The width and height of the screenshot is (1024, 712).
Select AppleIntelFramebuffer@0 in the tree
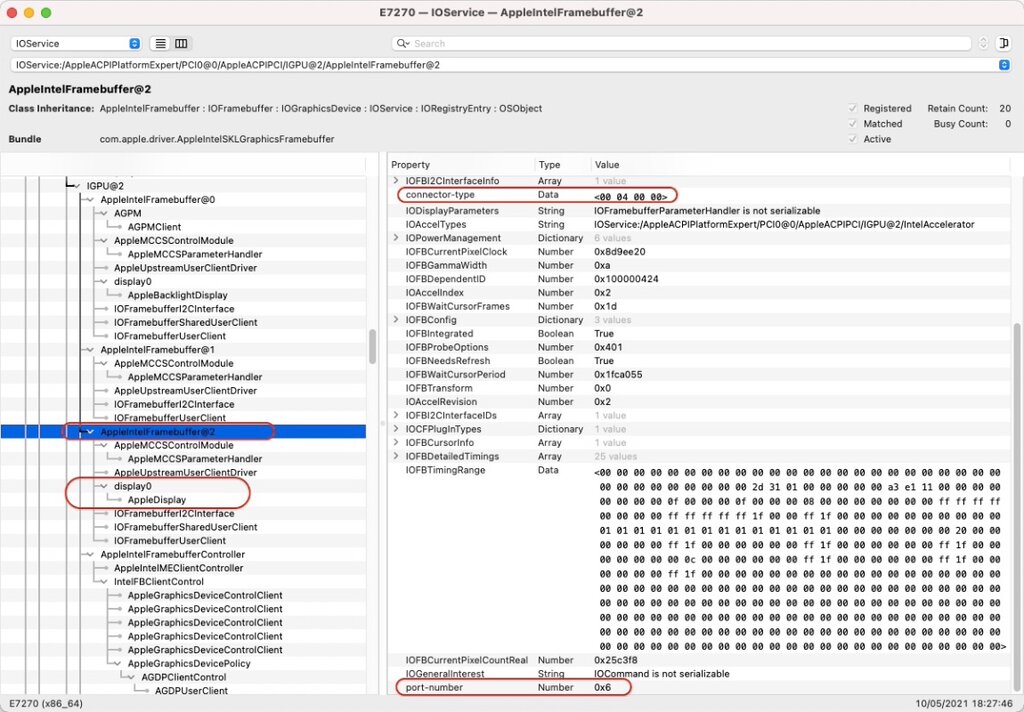[x=156, y=200]
